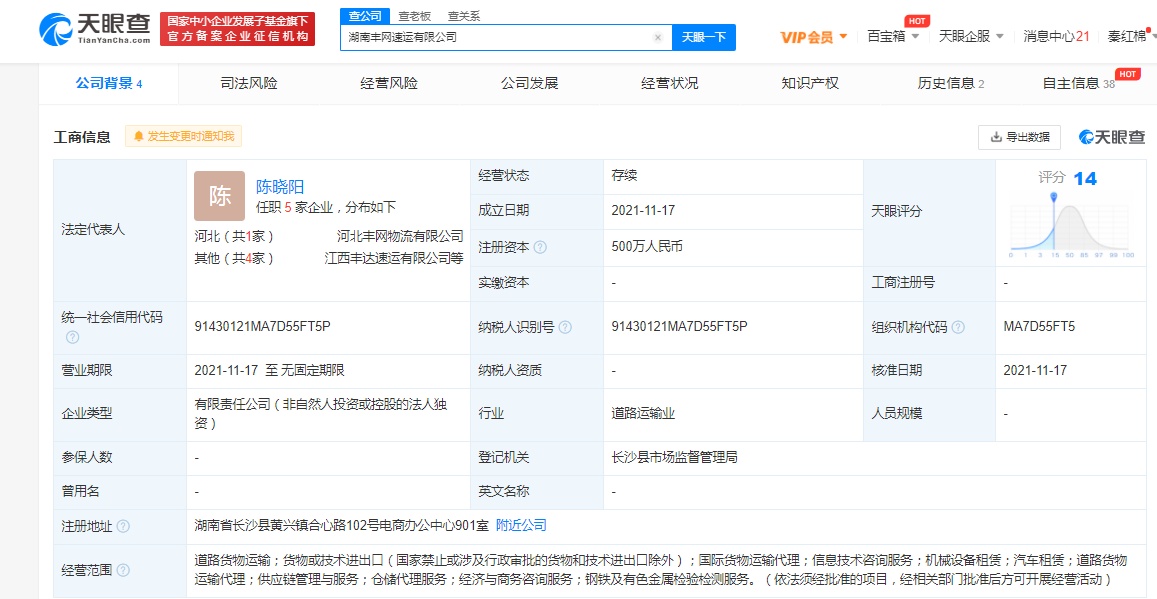Expand the 天眼企服 menu

tap(971, 36)
